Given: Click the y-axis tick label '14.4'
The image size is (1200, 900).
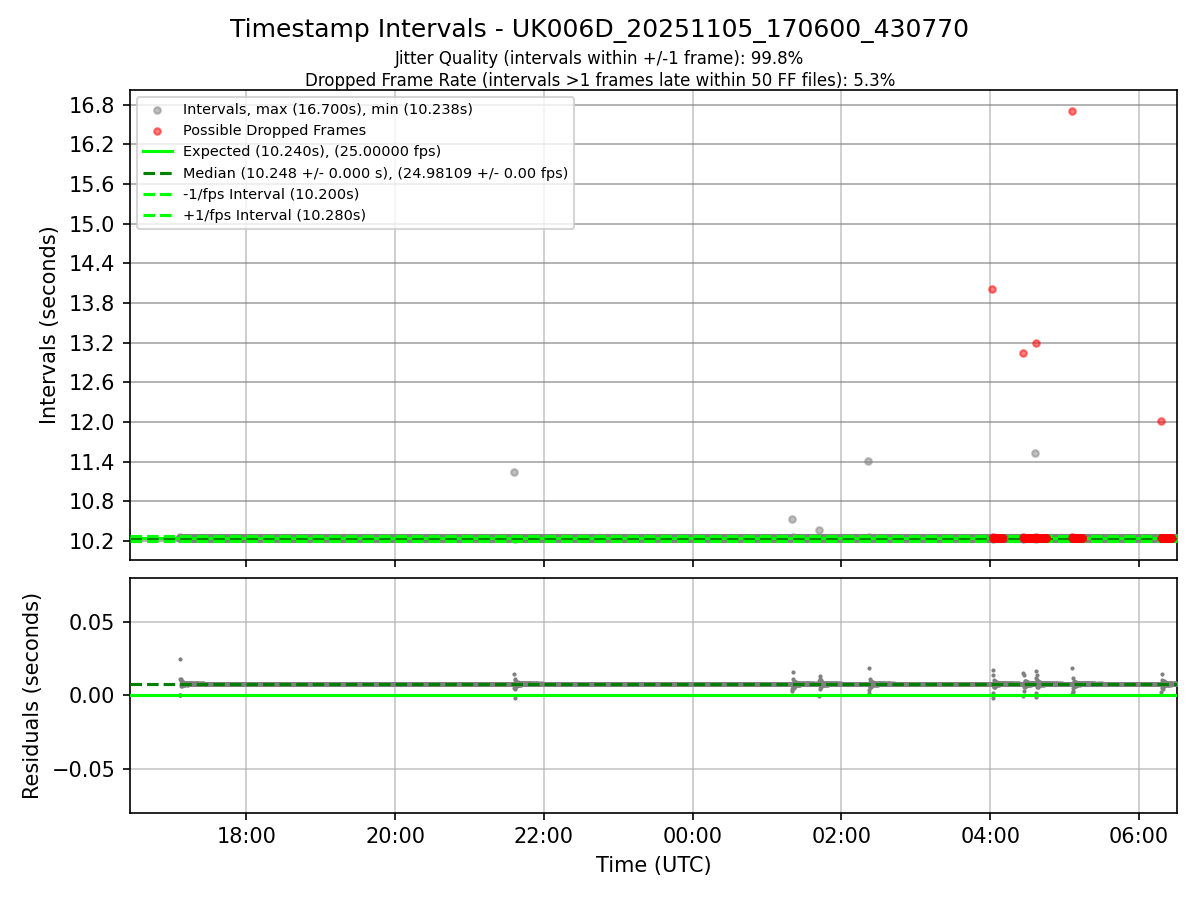Looking at the screenshot, I should [x=93, y=264].
